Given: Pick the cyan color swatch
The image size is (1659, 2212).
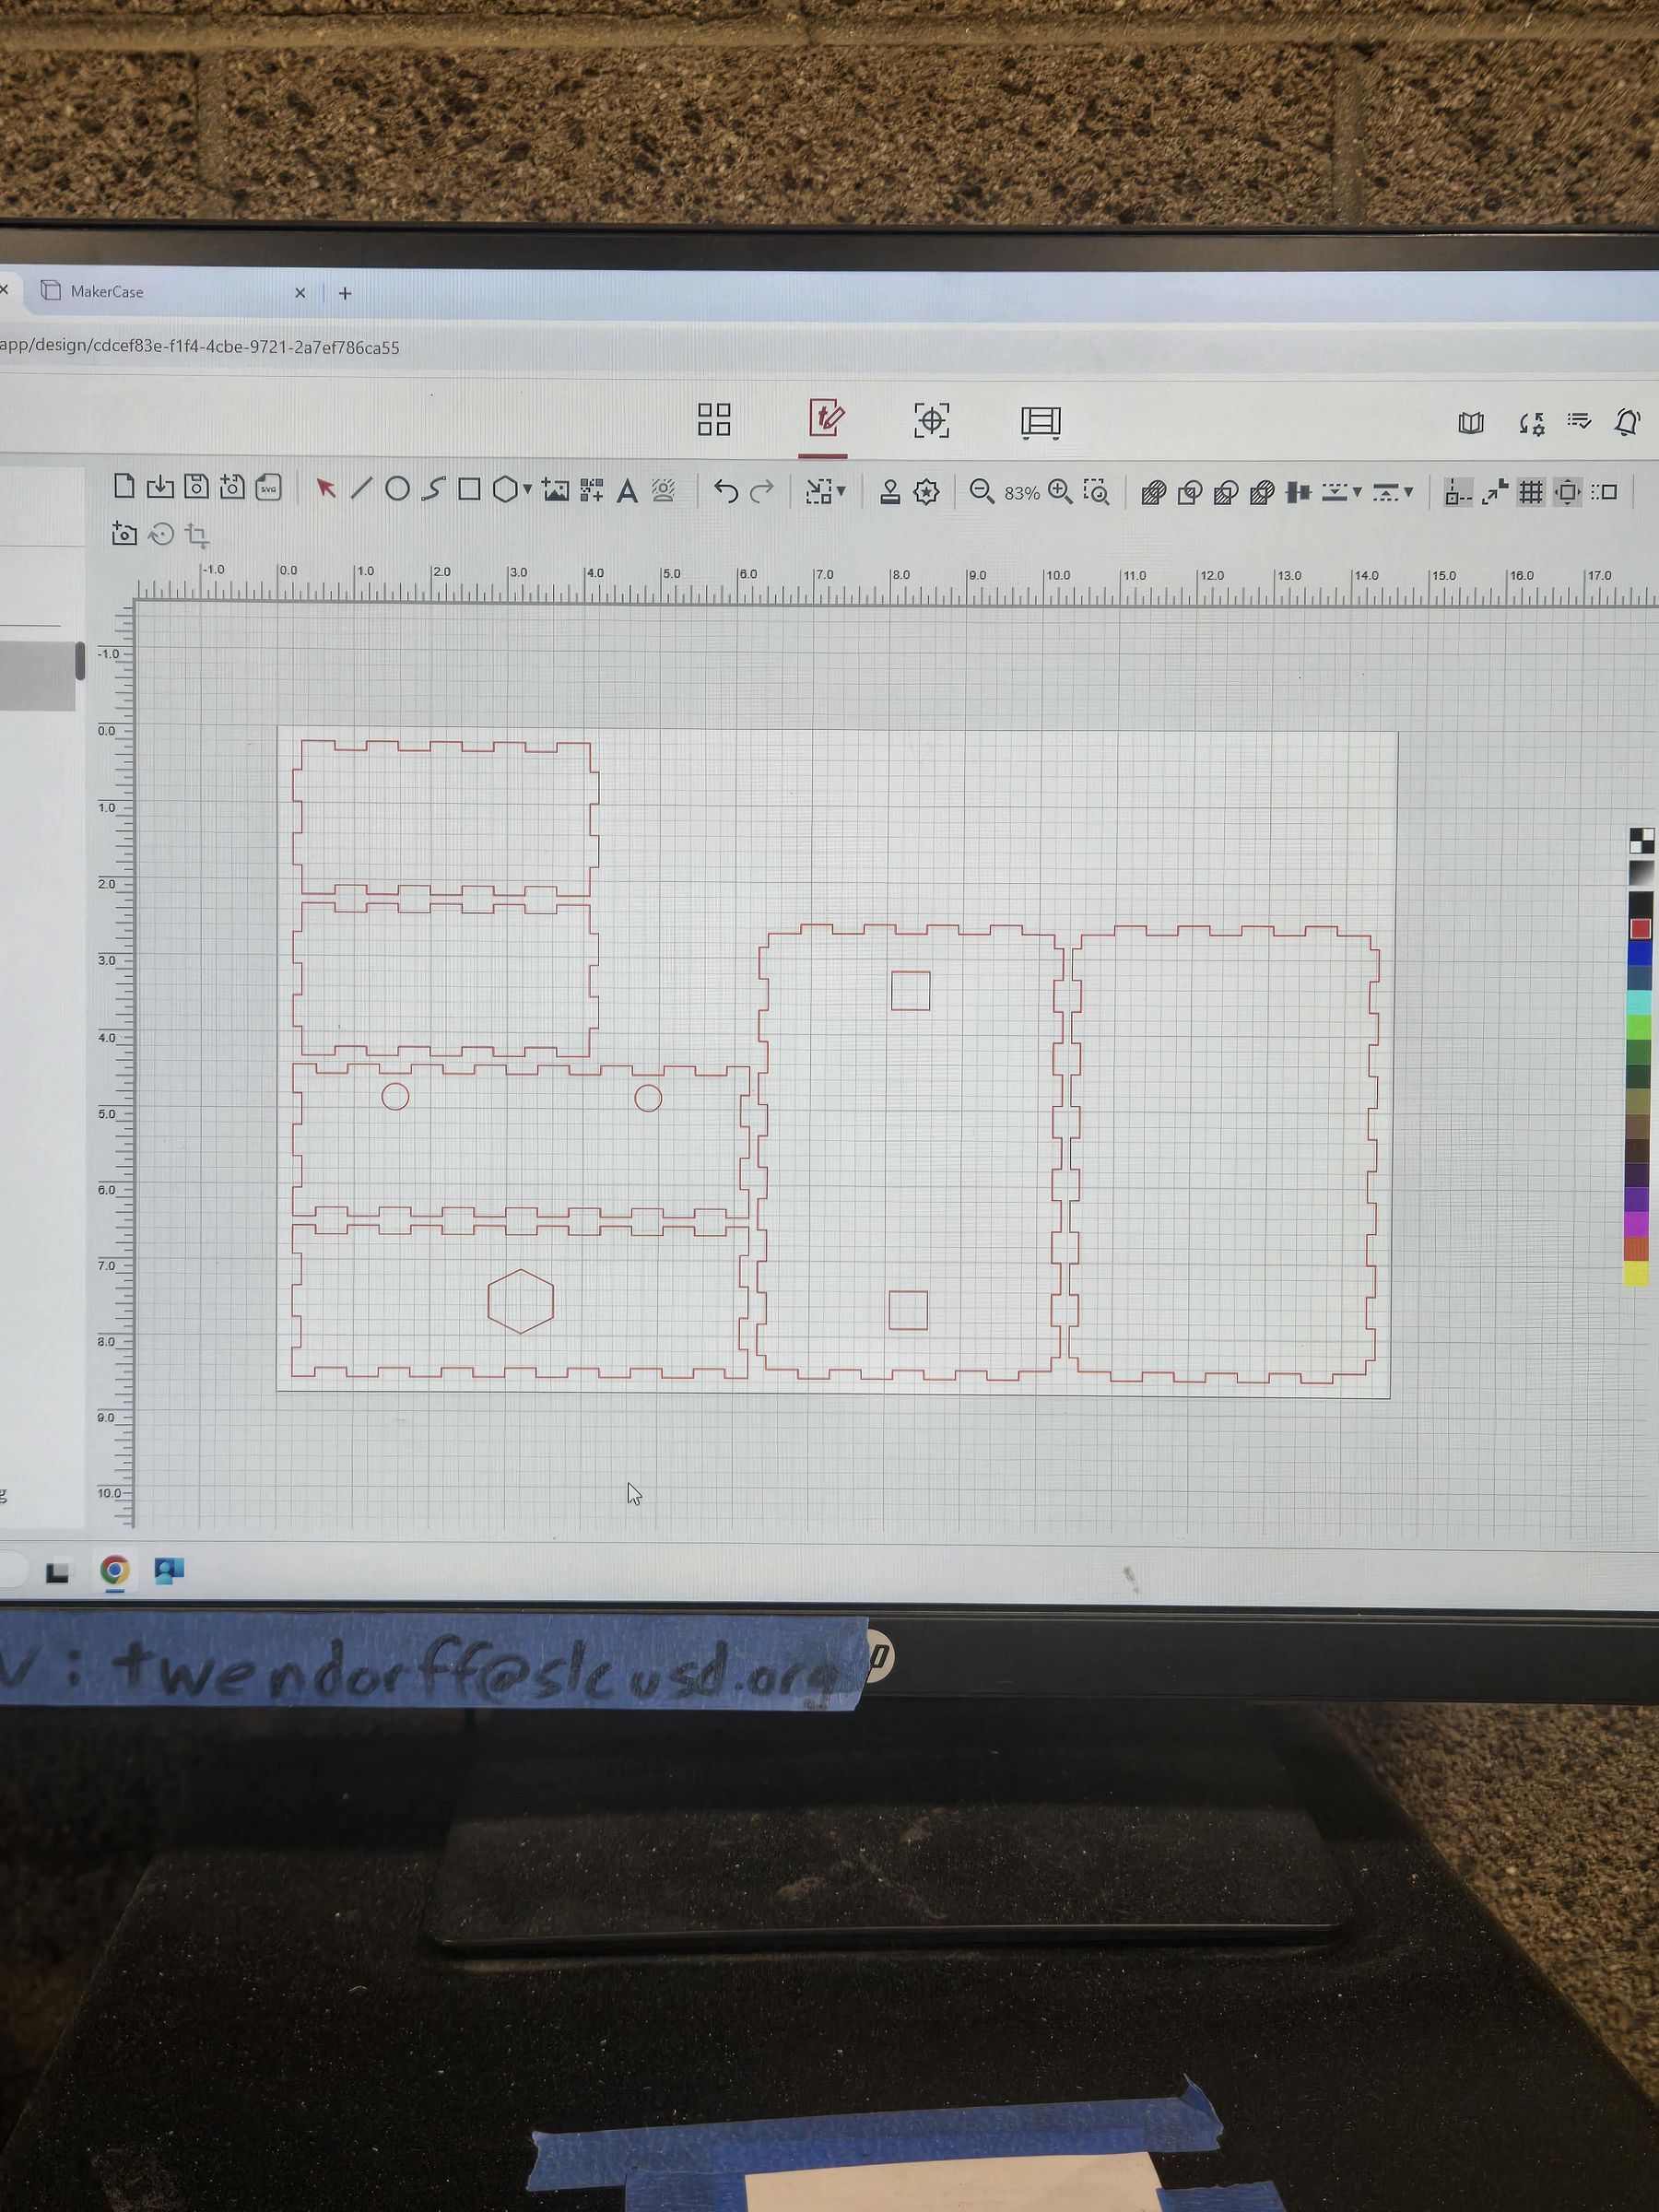Looking at the screenshot, I should tap(1639, 1002).
